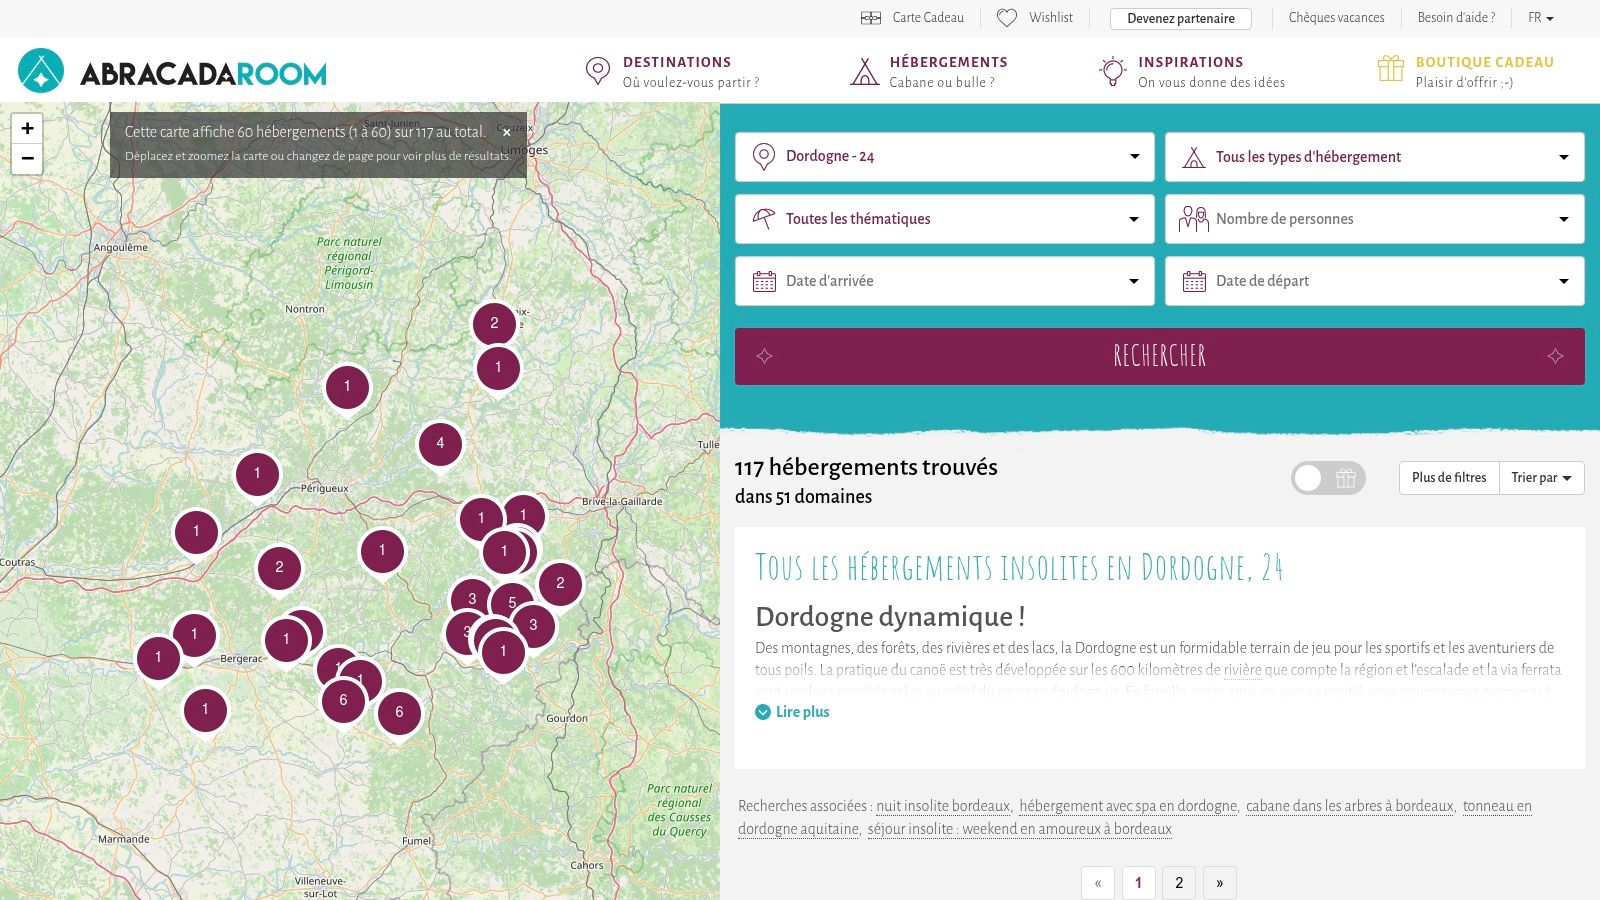Open the Besoin d'aide ? link

1456,18
